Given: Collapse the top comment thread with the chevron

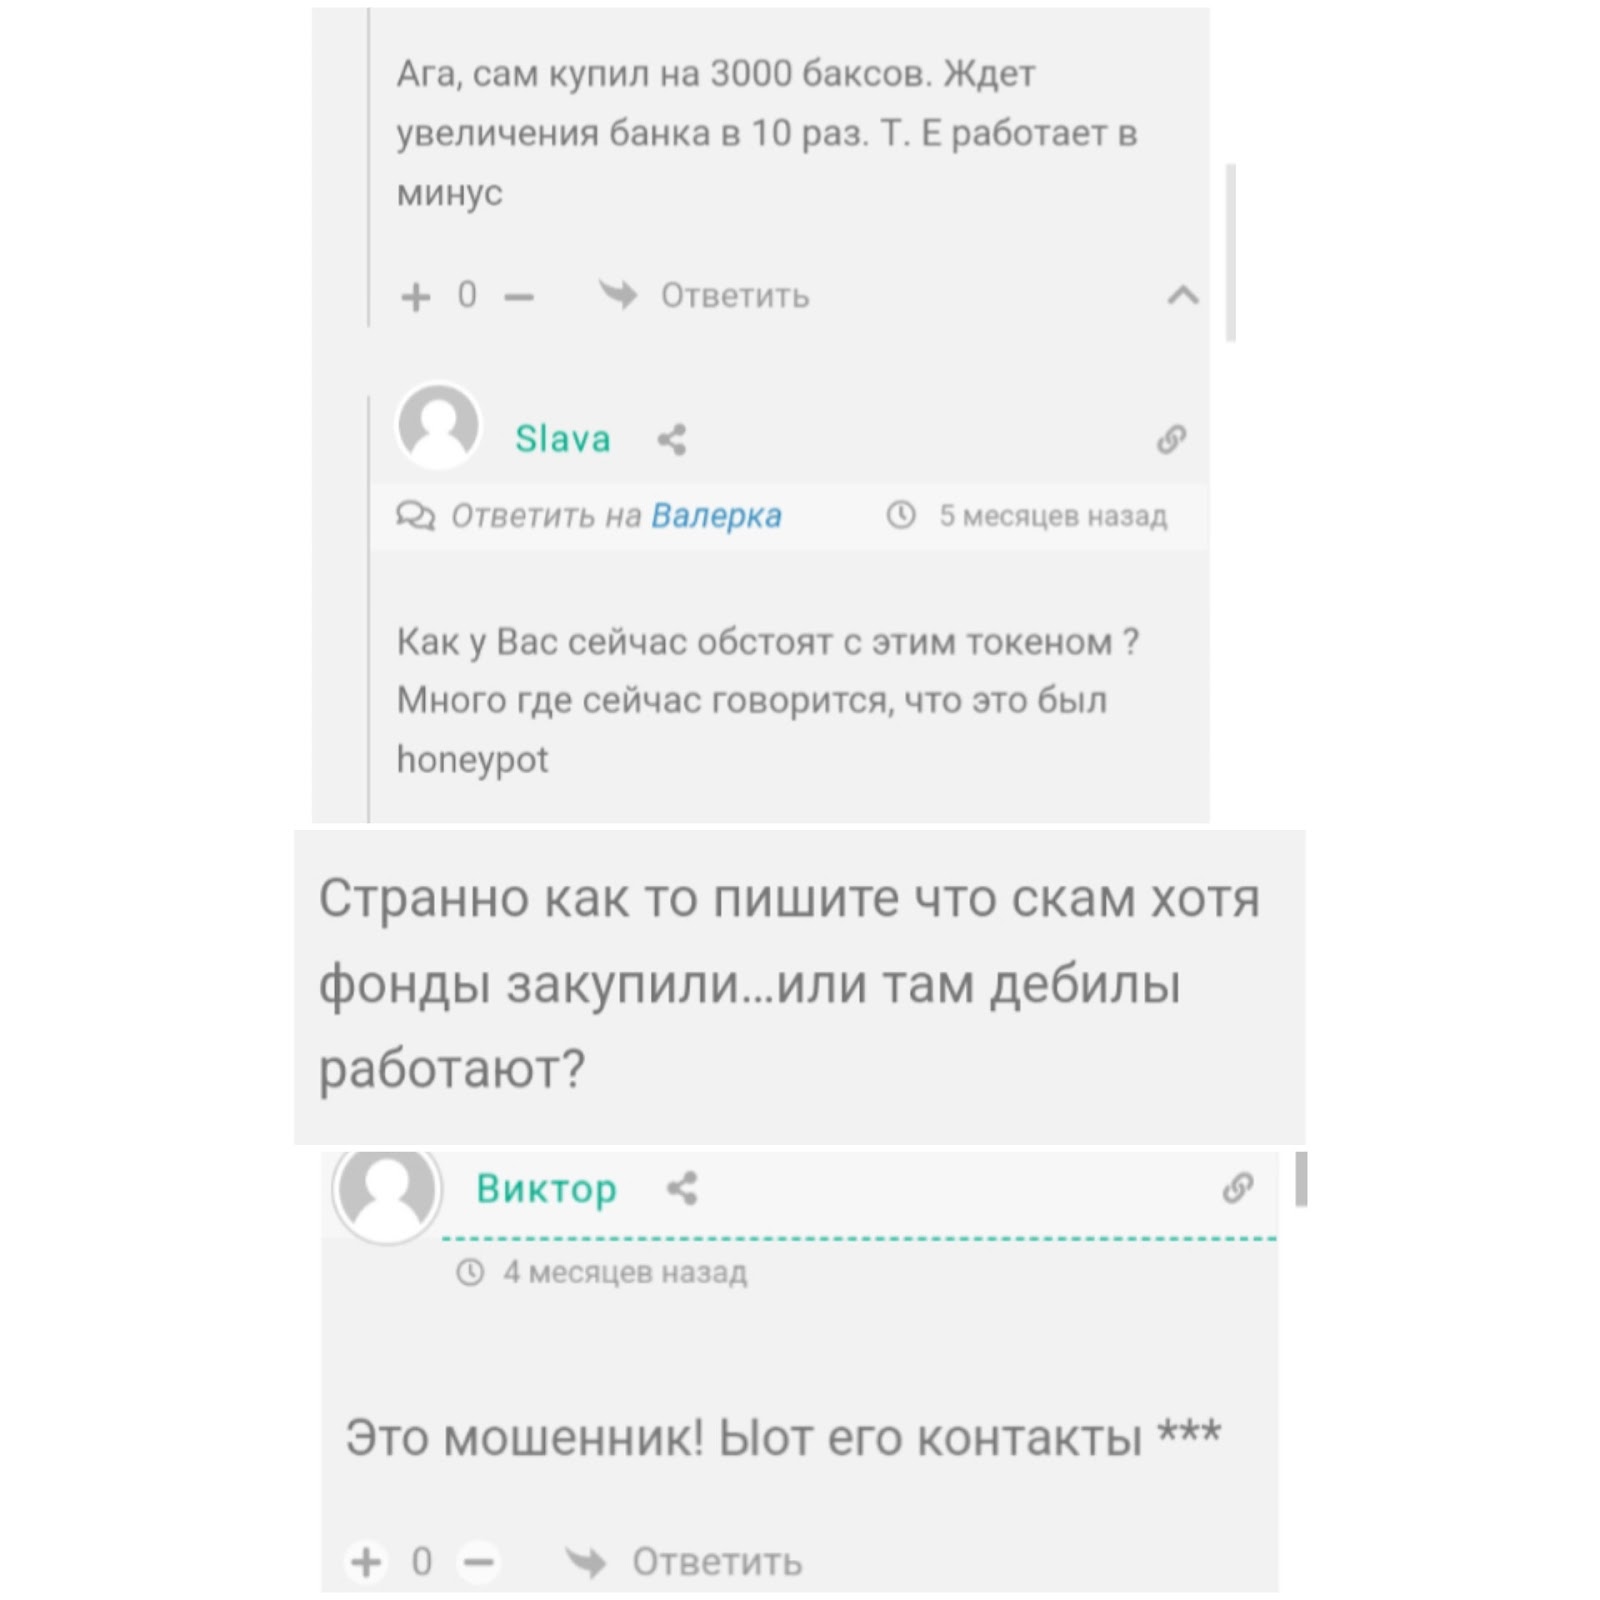Looking at the screenshot, I should pos(1183,294).
